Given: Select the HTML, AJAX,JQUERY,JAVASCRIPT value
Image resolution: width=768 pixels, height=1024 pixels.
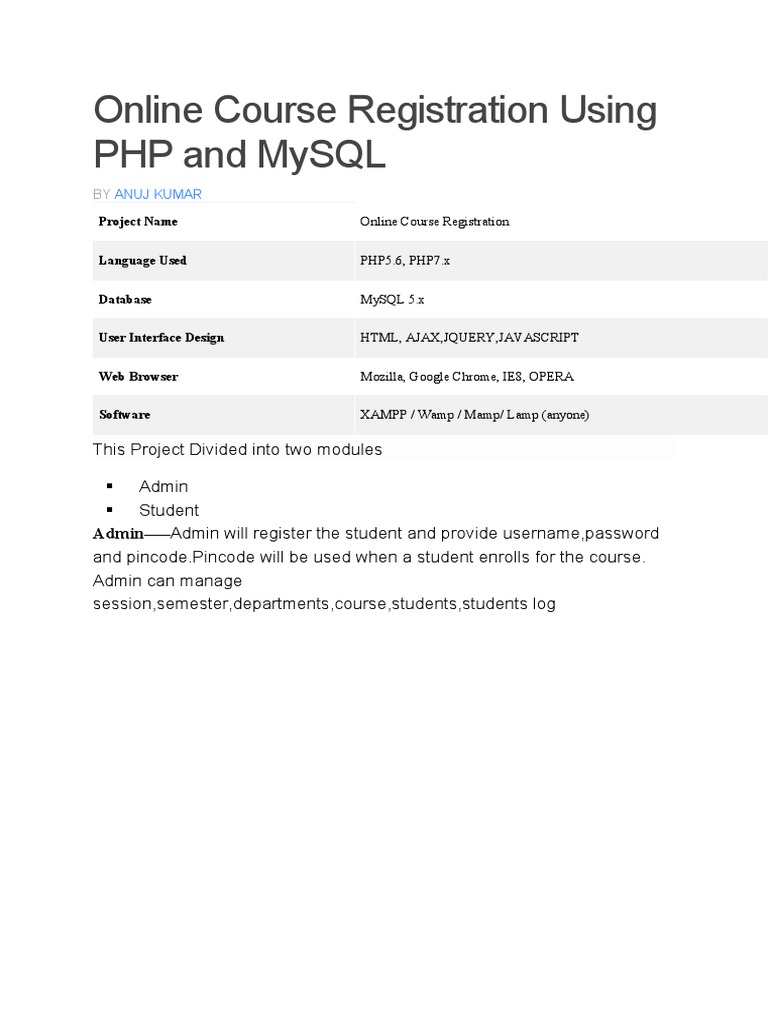Looking at the screenshot, I should 469,337.
